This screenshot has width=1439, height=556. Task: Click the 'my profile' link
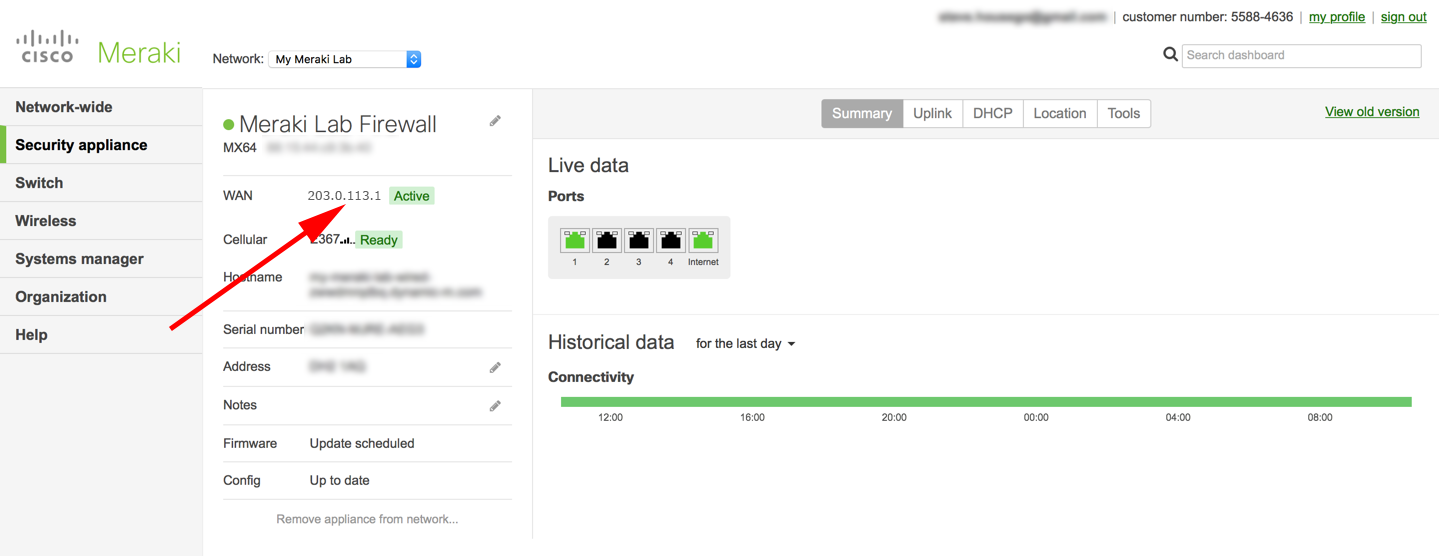(x=1337, y=17)
